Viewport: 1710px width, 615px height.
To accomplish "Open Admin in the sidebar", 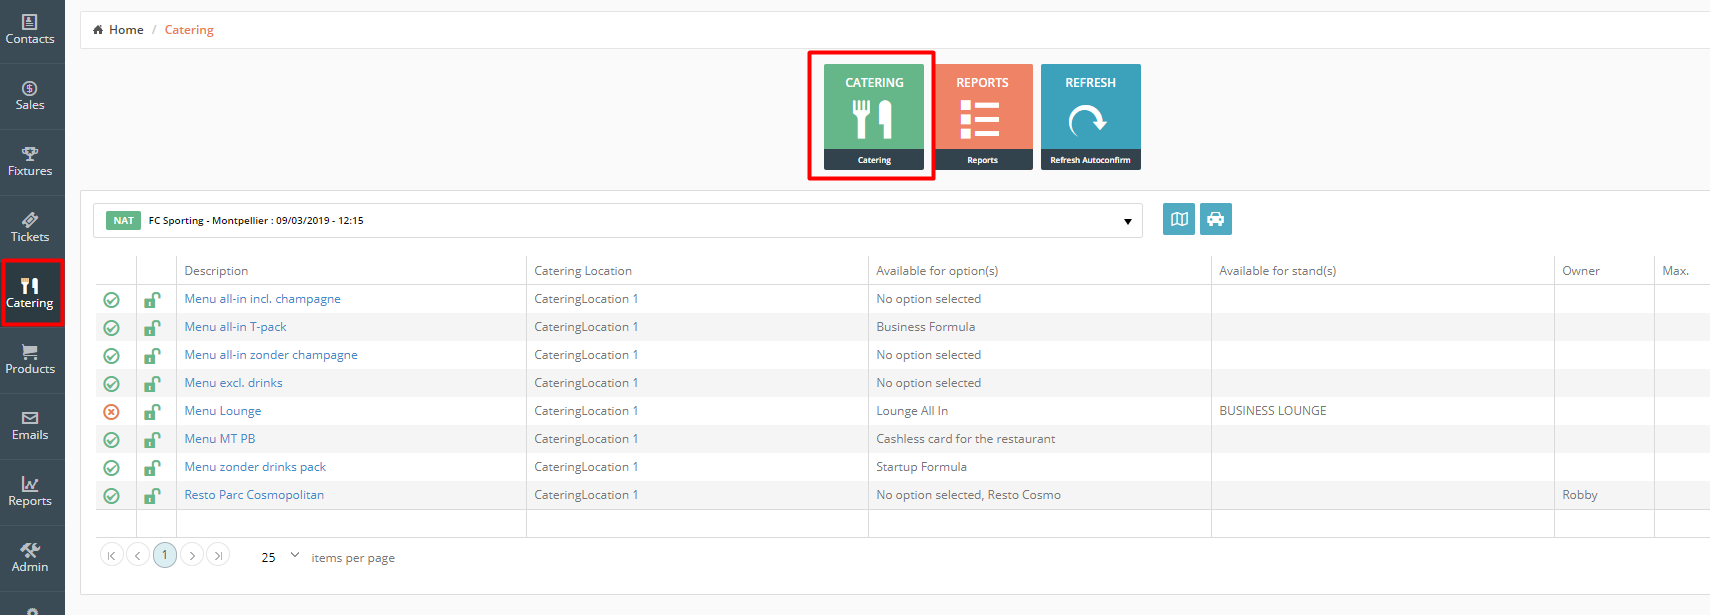I will pos(30,558).
